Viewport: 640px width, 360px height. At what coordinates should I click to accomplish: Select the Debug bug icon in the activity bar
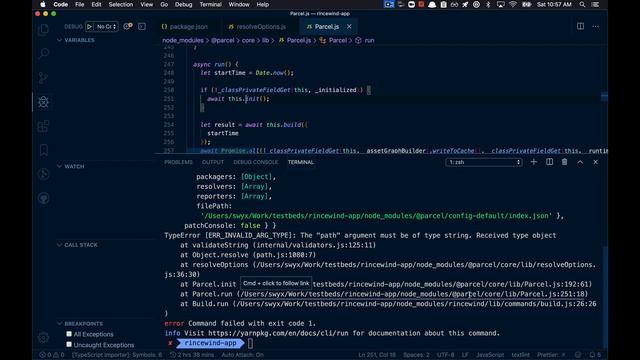[x=43, y=102]
